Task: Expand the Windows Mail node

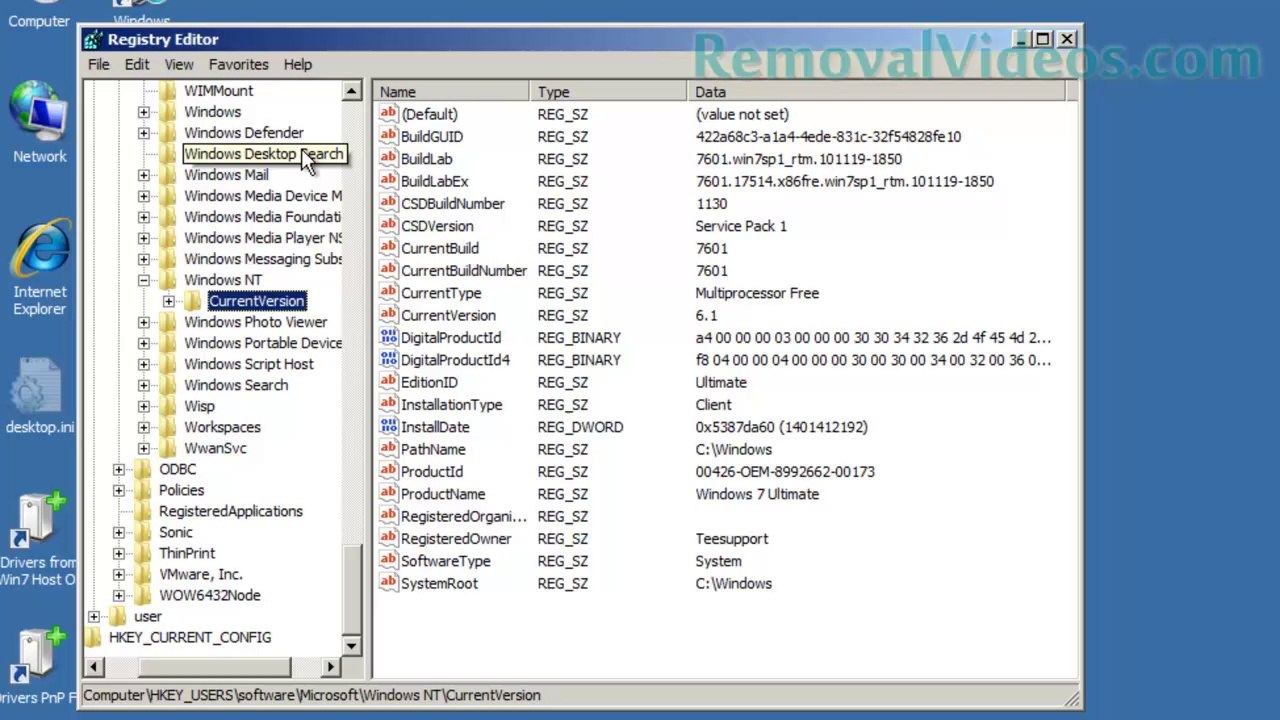Action: tap(144, 175)
